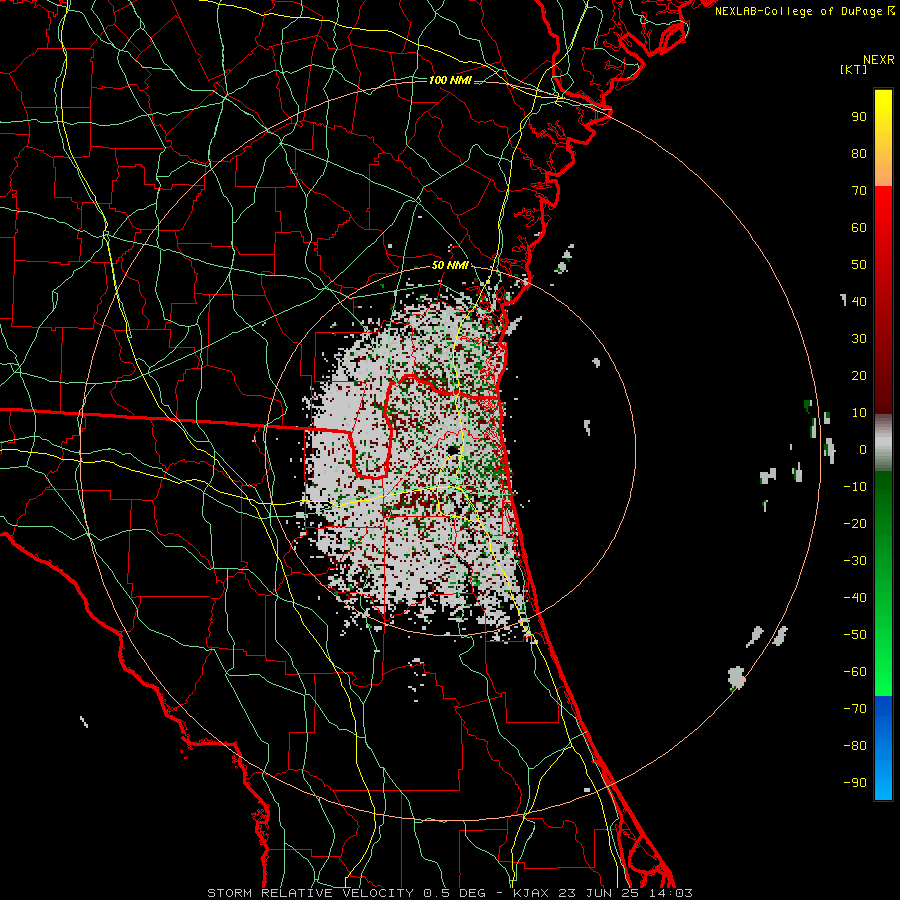Click the -60 value on velocity scale
Screen dimensions: 900x900
(x=855, y=672)
